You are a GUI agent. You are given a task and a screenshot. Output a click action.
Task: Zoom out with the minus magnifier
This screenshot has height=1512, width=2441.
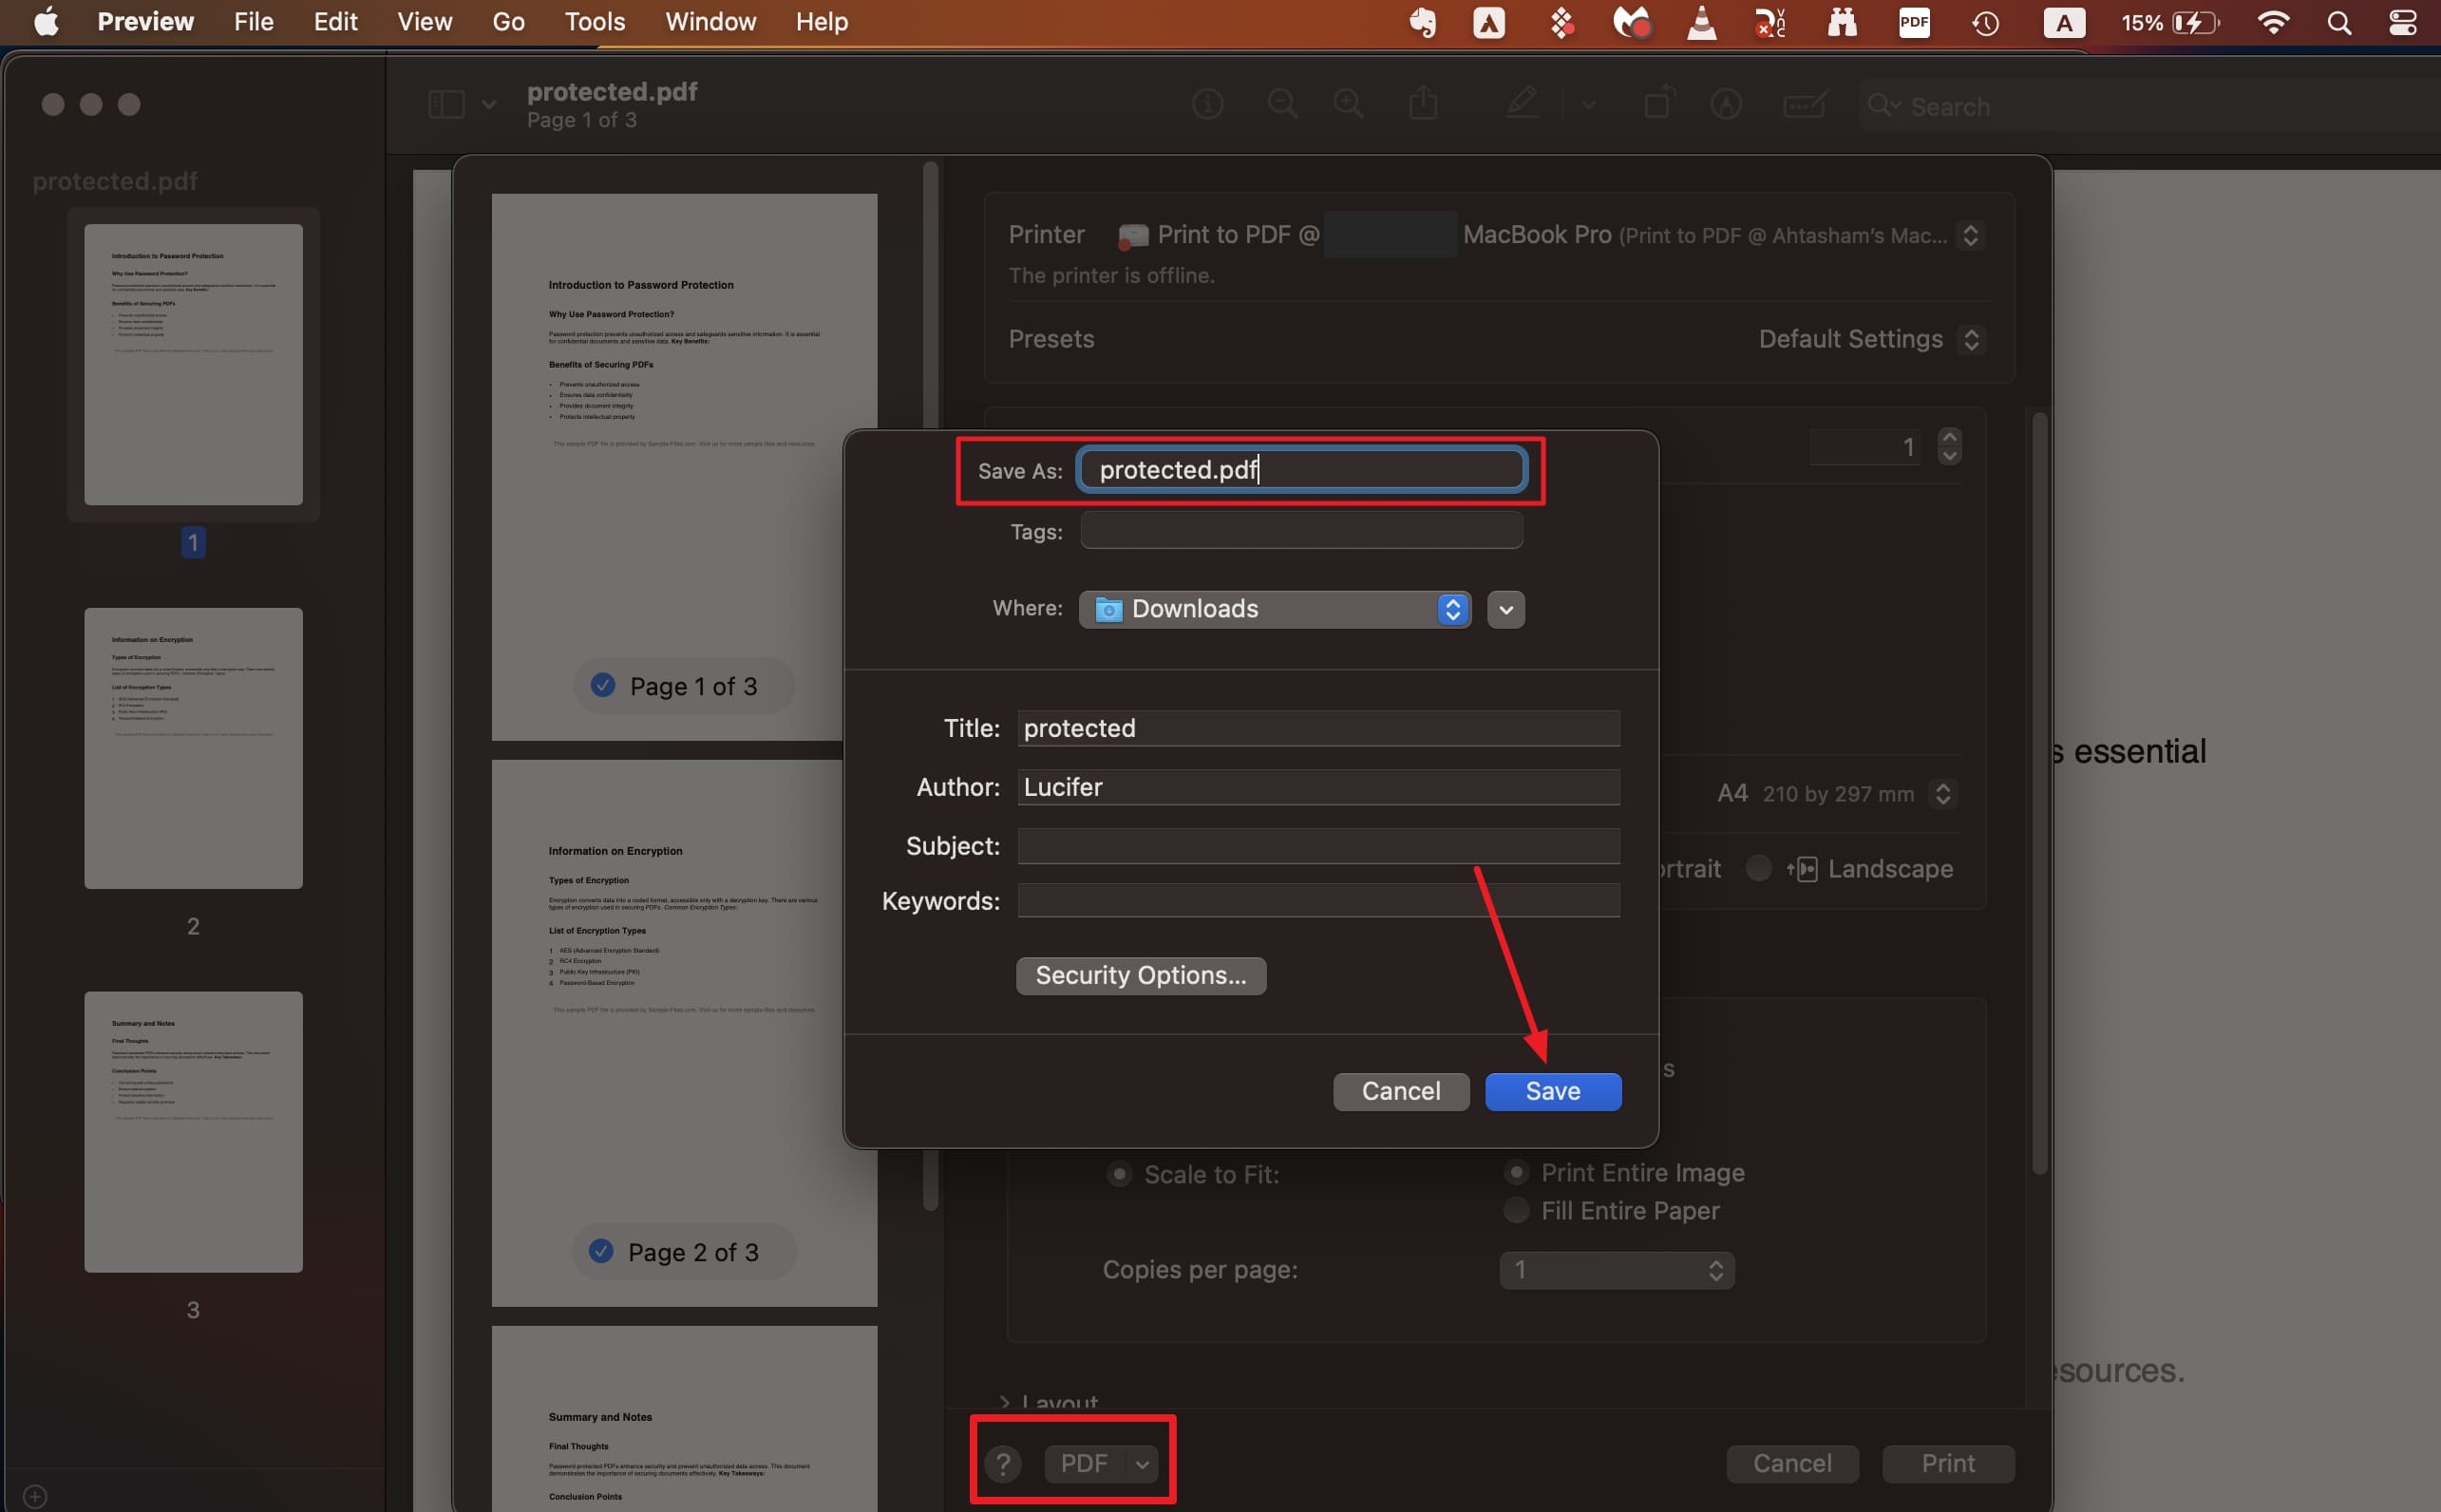tap(1283, 104)
